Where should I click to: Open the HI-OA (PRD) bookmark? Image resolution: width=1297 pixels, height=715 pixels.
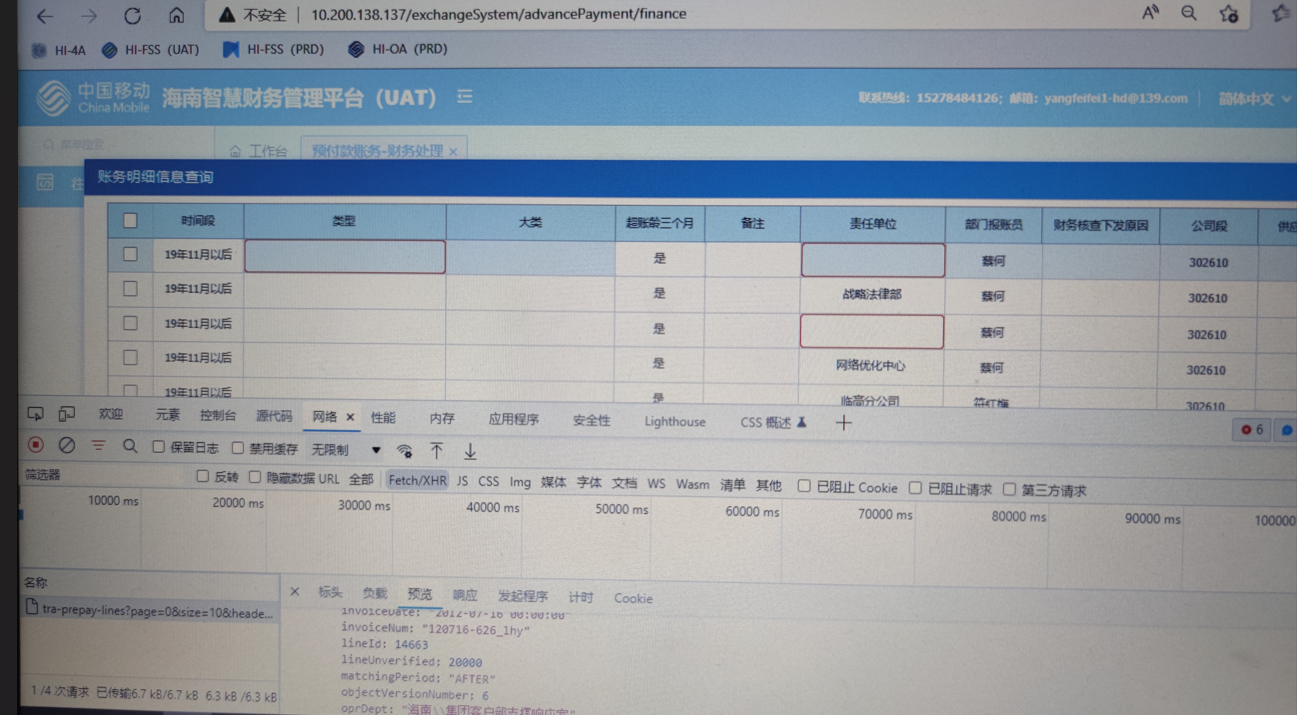click(398, 48)
